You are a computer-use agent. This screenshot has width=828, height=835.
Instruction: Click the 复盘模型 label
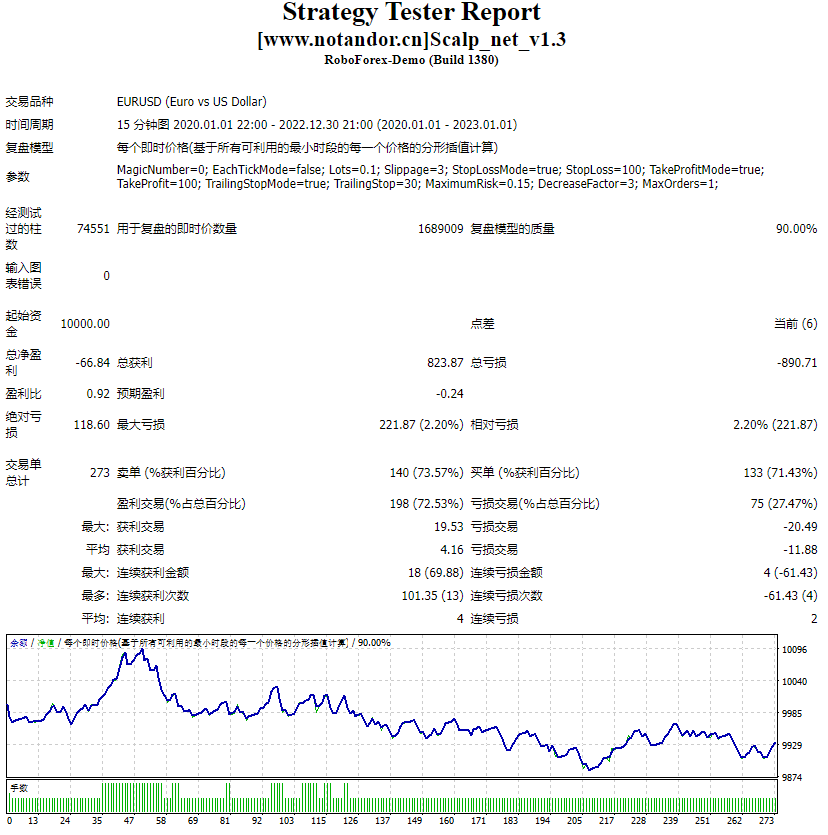(x=29, y=148)
